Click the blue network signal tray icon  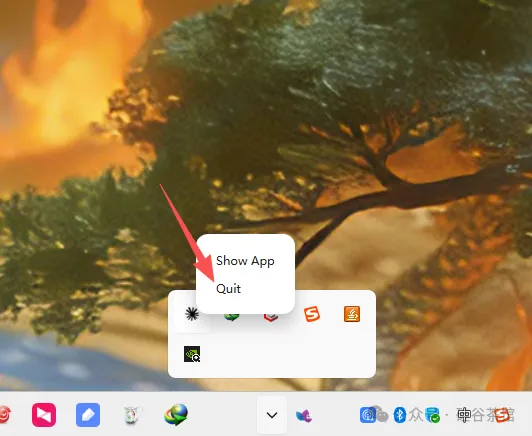tap(367, 415)
